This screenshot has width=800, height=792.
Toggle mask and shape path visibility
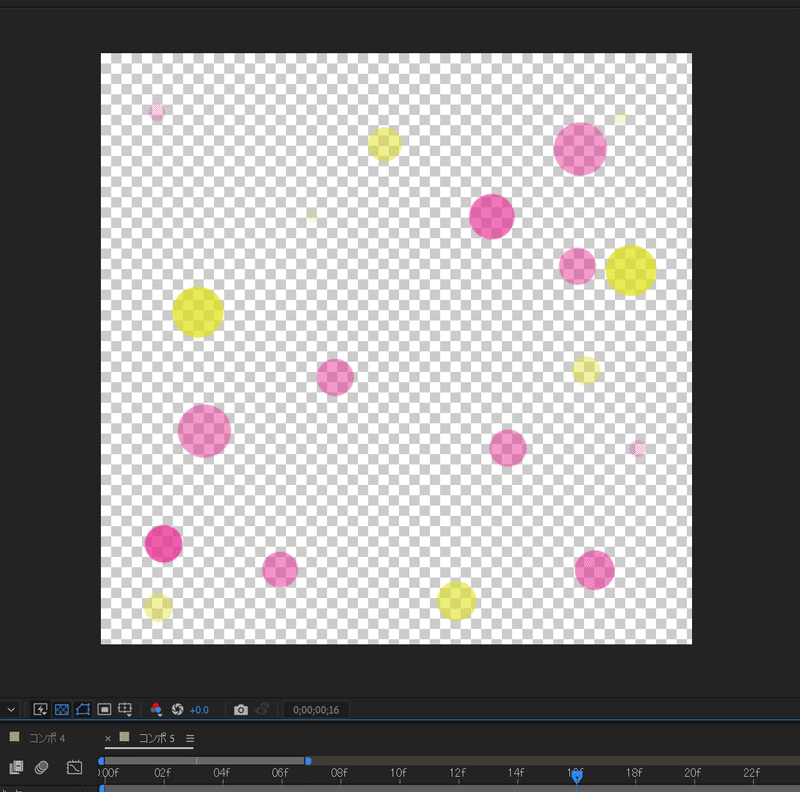pyautogui.click(x=83, y=709)
